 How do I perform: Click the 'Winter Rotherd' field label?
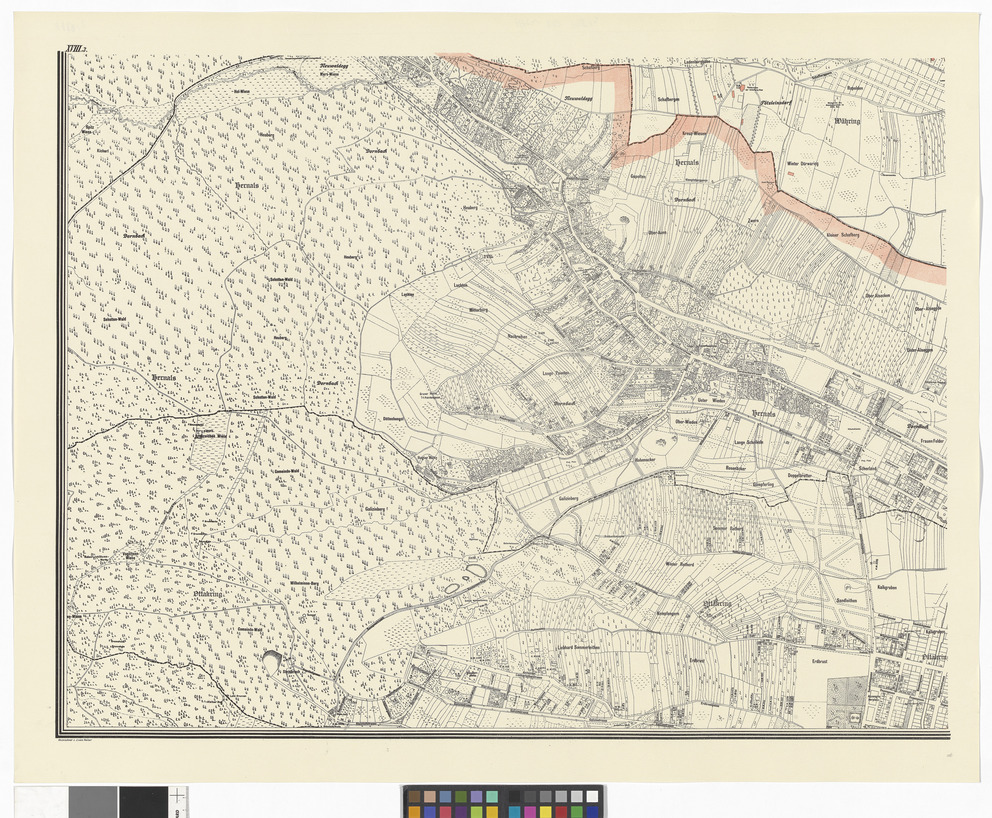coord(680,562)
